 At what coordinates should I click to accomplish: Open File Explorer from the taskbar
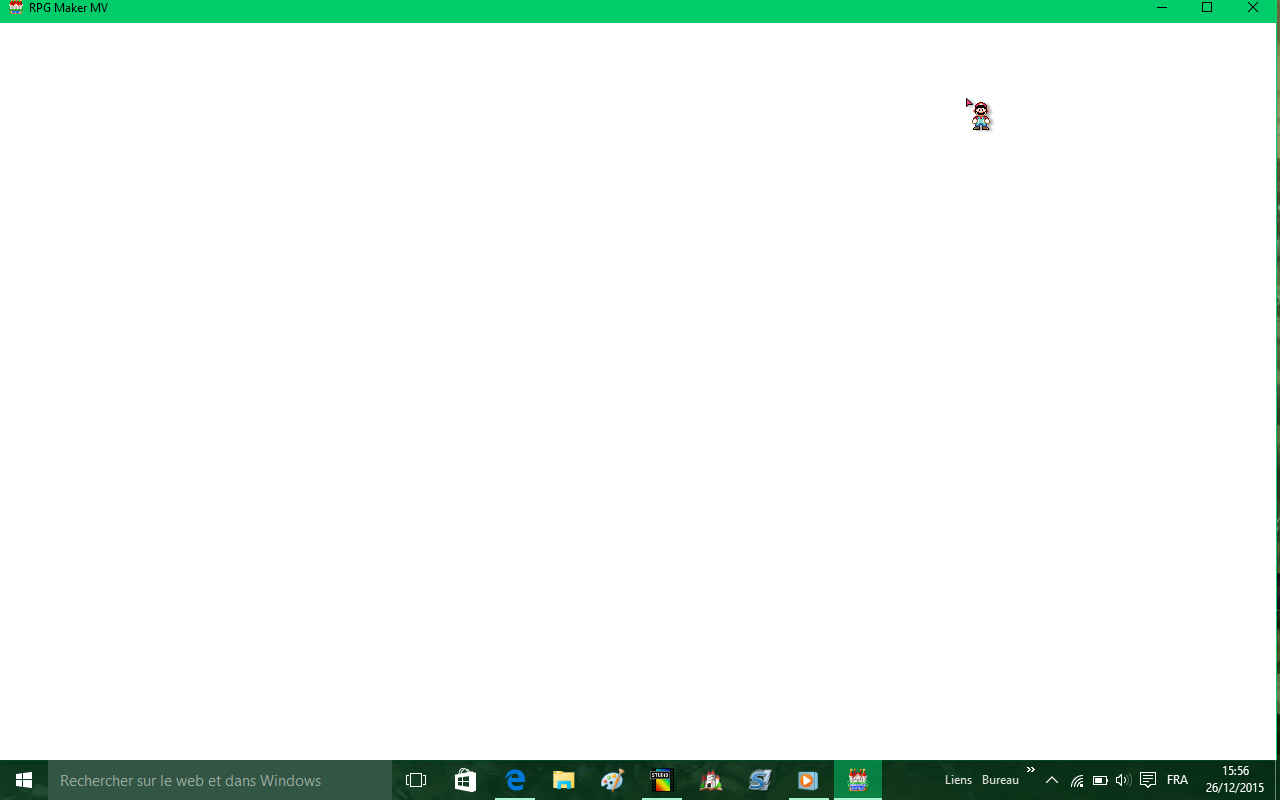coord(564,780)
